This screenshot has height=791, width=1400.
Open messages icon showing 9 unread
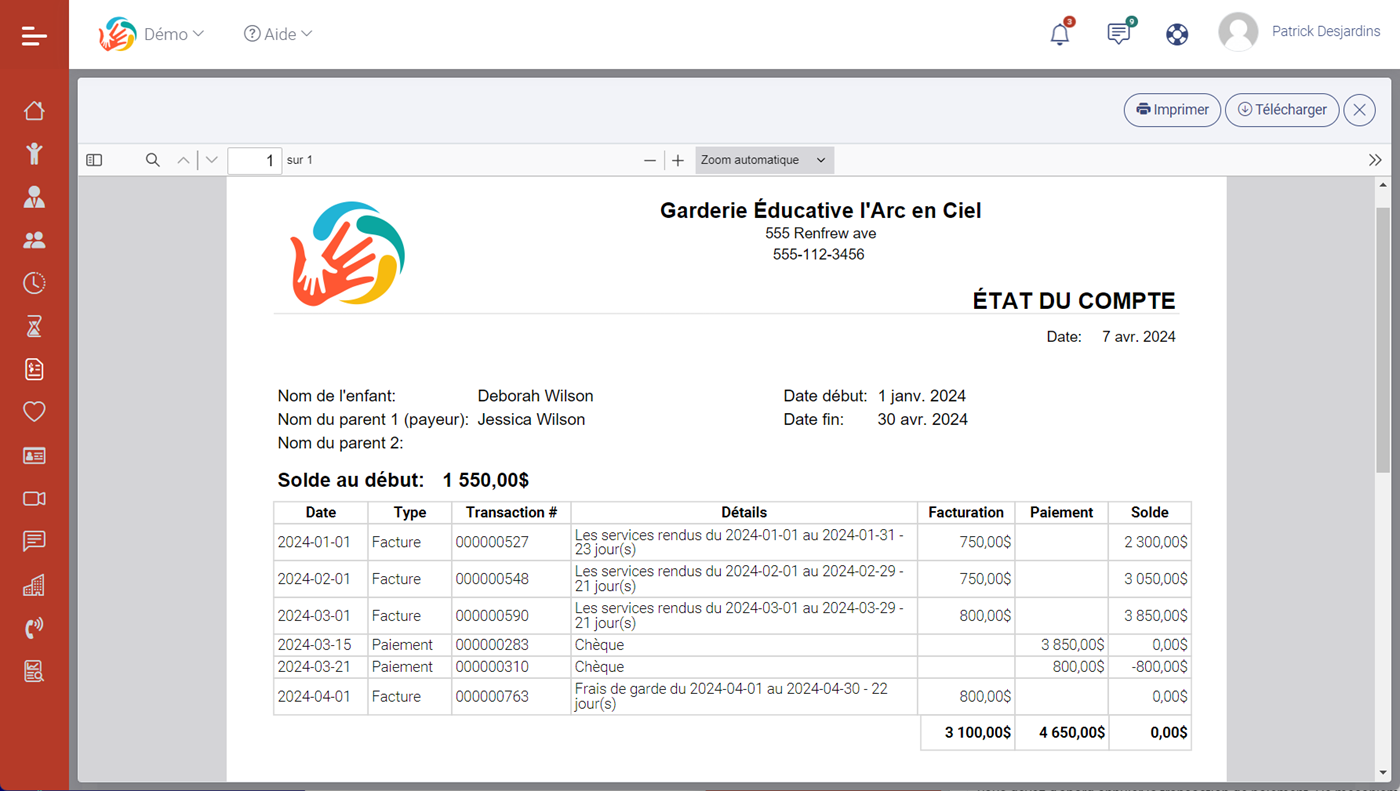(1118, 33)
